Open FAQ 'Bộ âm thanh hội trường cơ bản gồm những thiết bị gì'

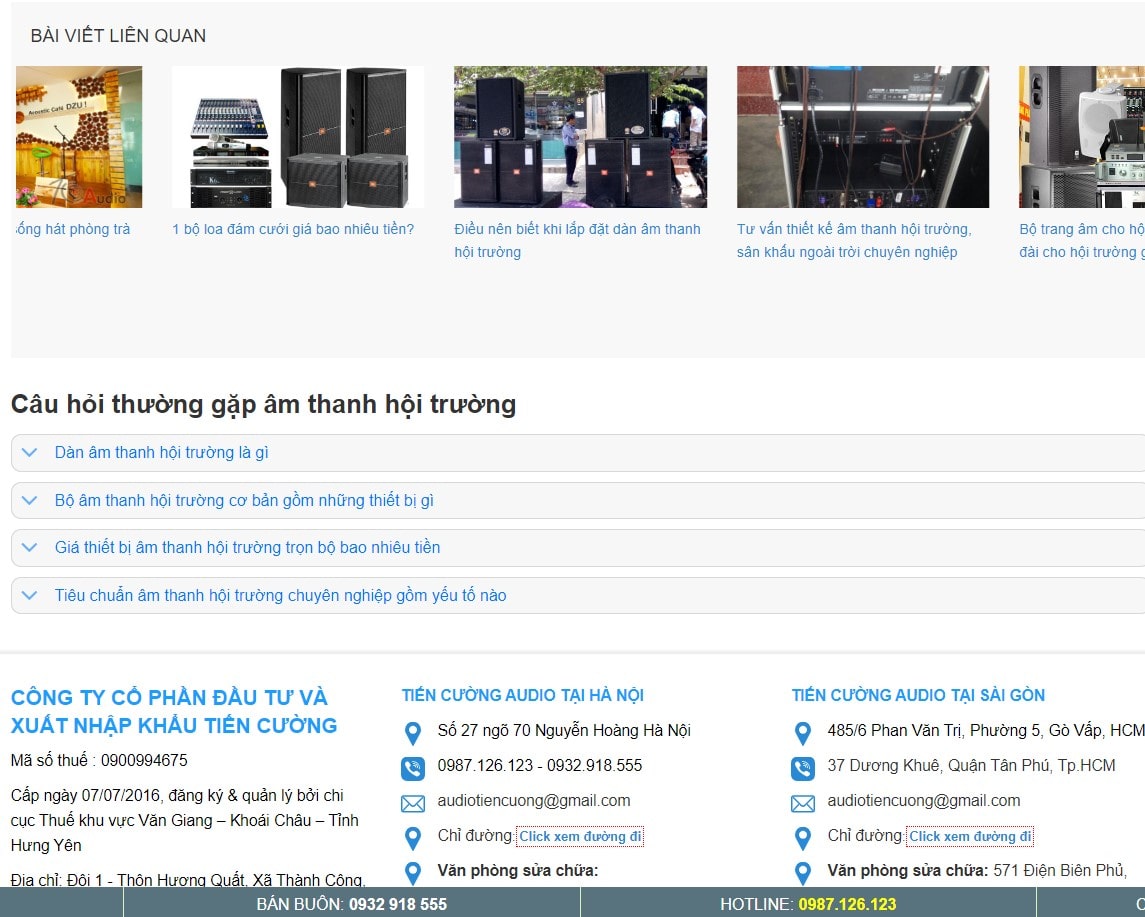click(x=244, y=501)
